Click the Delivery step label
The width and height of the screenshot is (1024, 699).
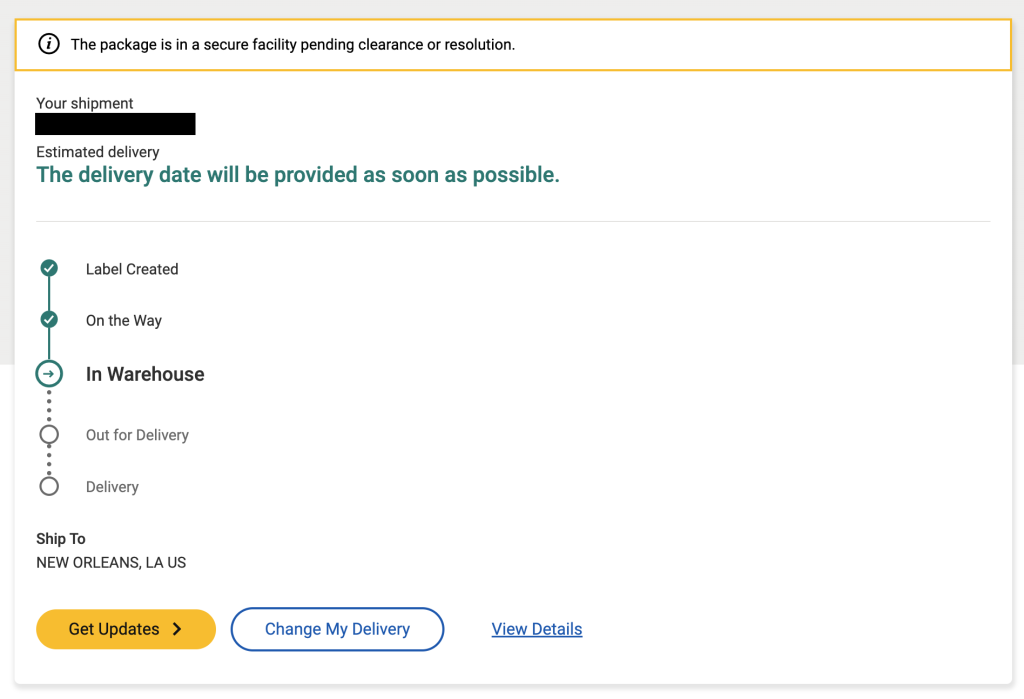(112, 487)
